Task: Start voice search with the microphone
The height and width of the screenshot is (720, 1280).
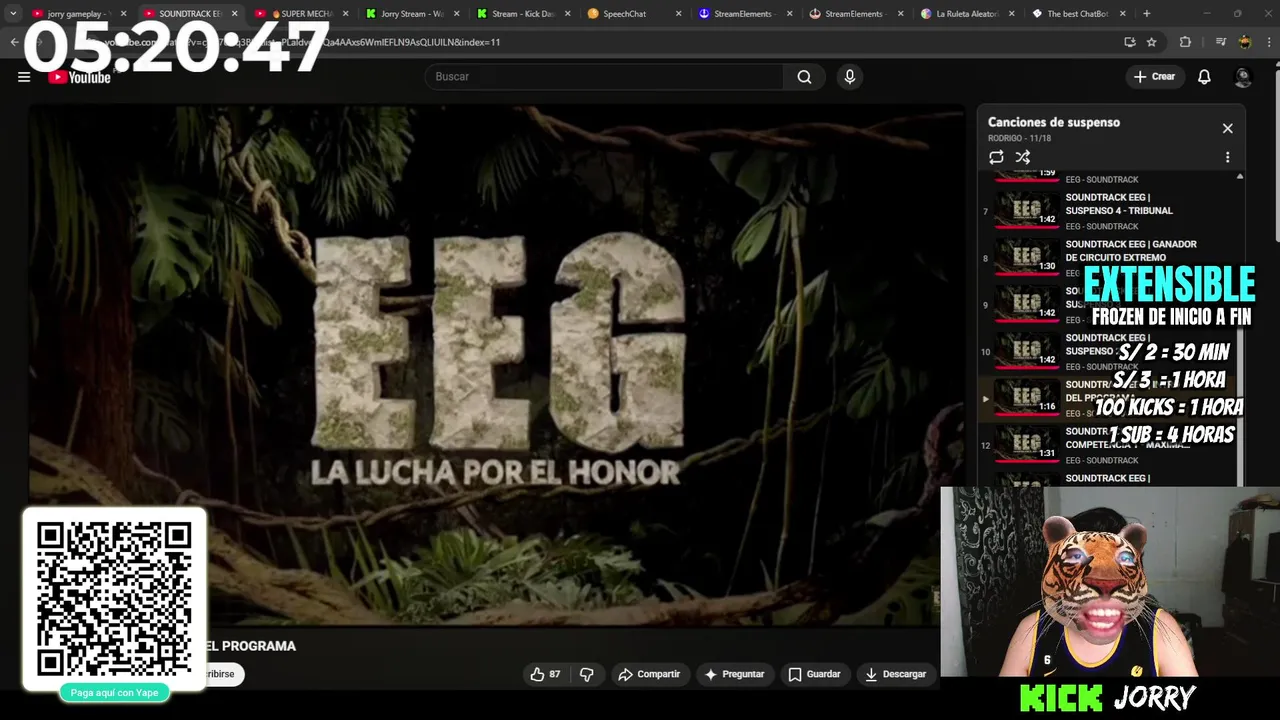Action: (850, 77)
